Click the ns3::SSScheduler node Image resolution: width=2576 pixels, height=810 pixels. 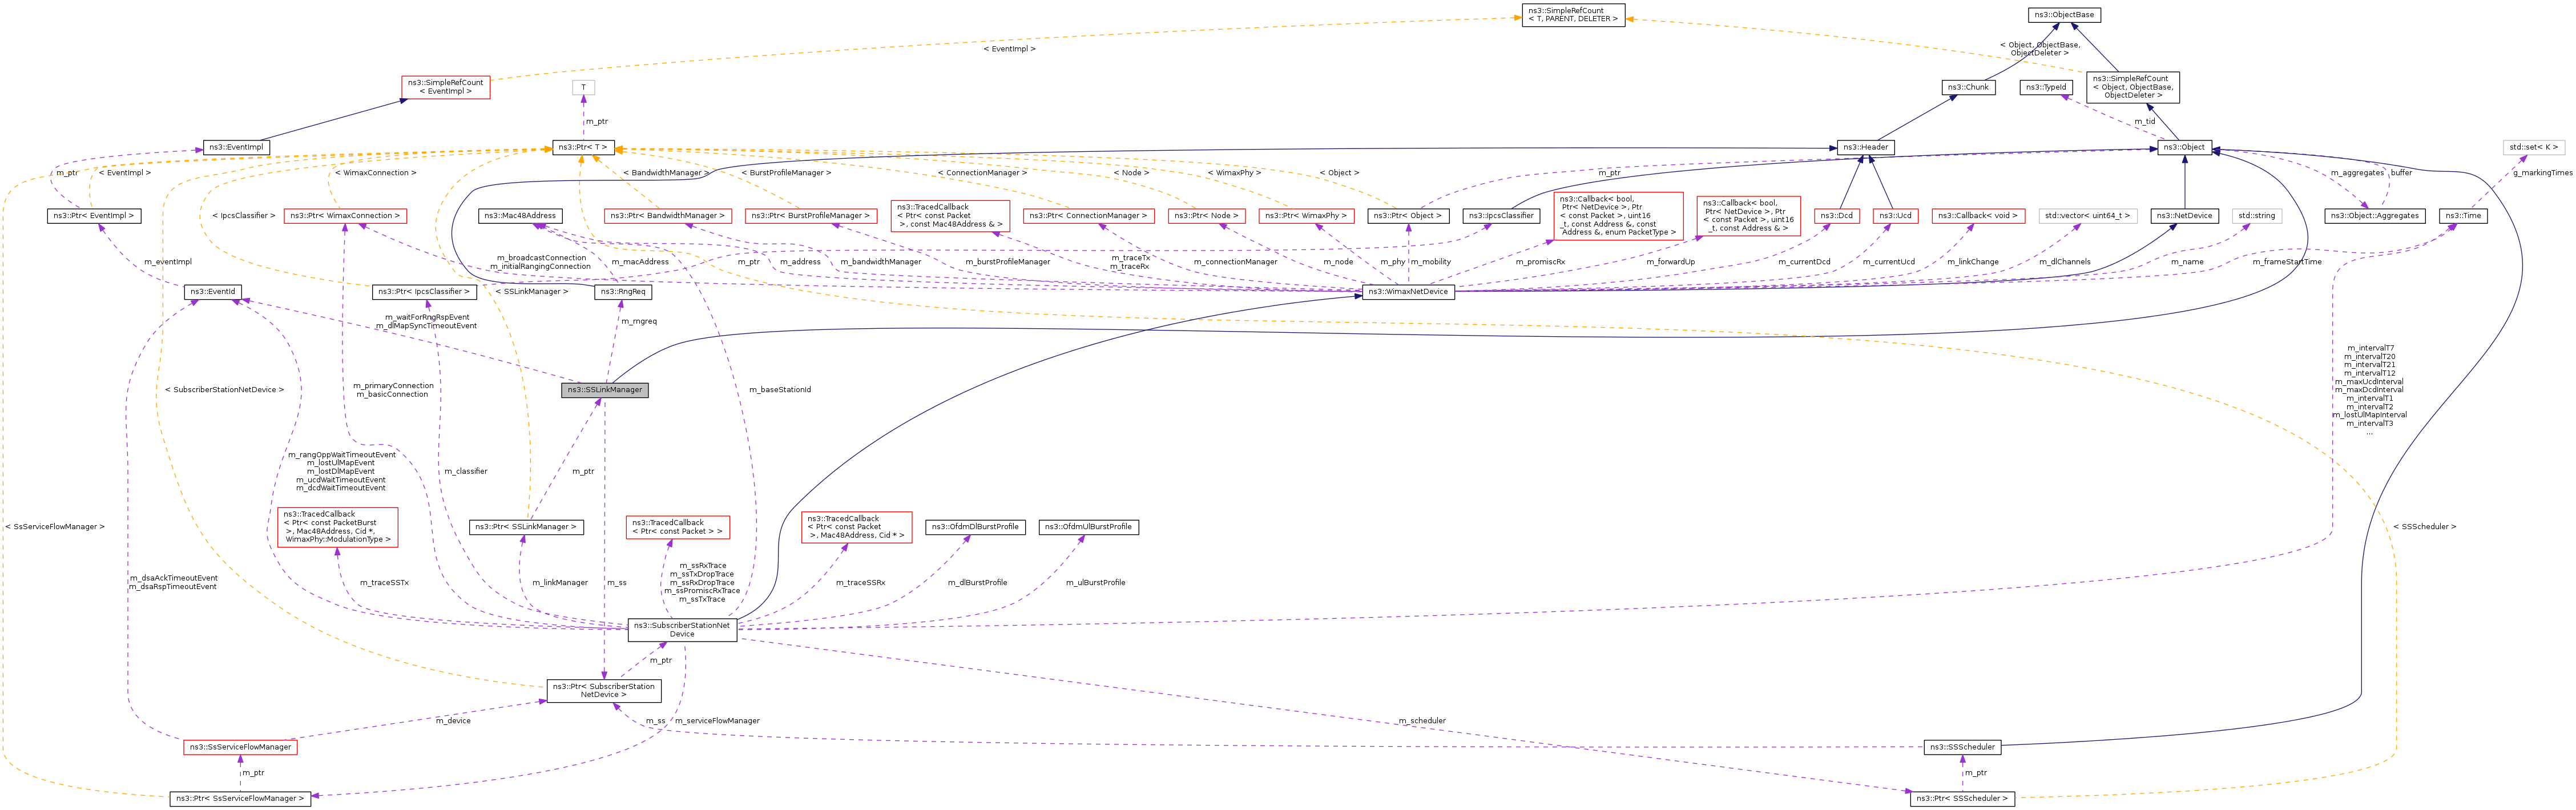(x=1962, y=747)
